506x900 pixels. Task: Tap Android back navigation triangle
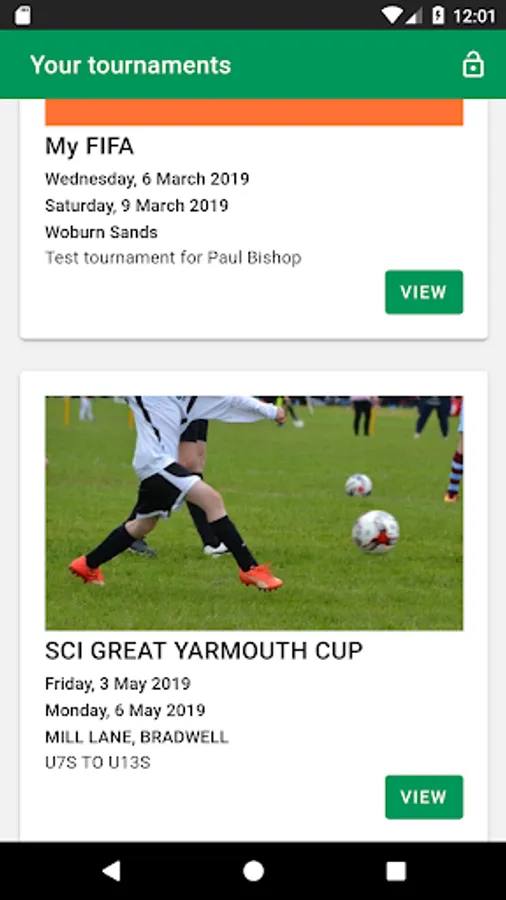[x=111, y=871]
